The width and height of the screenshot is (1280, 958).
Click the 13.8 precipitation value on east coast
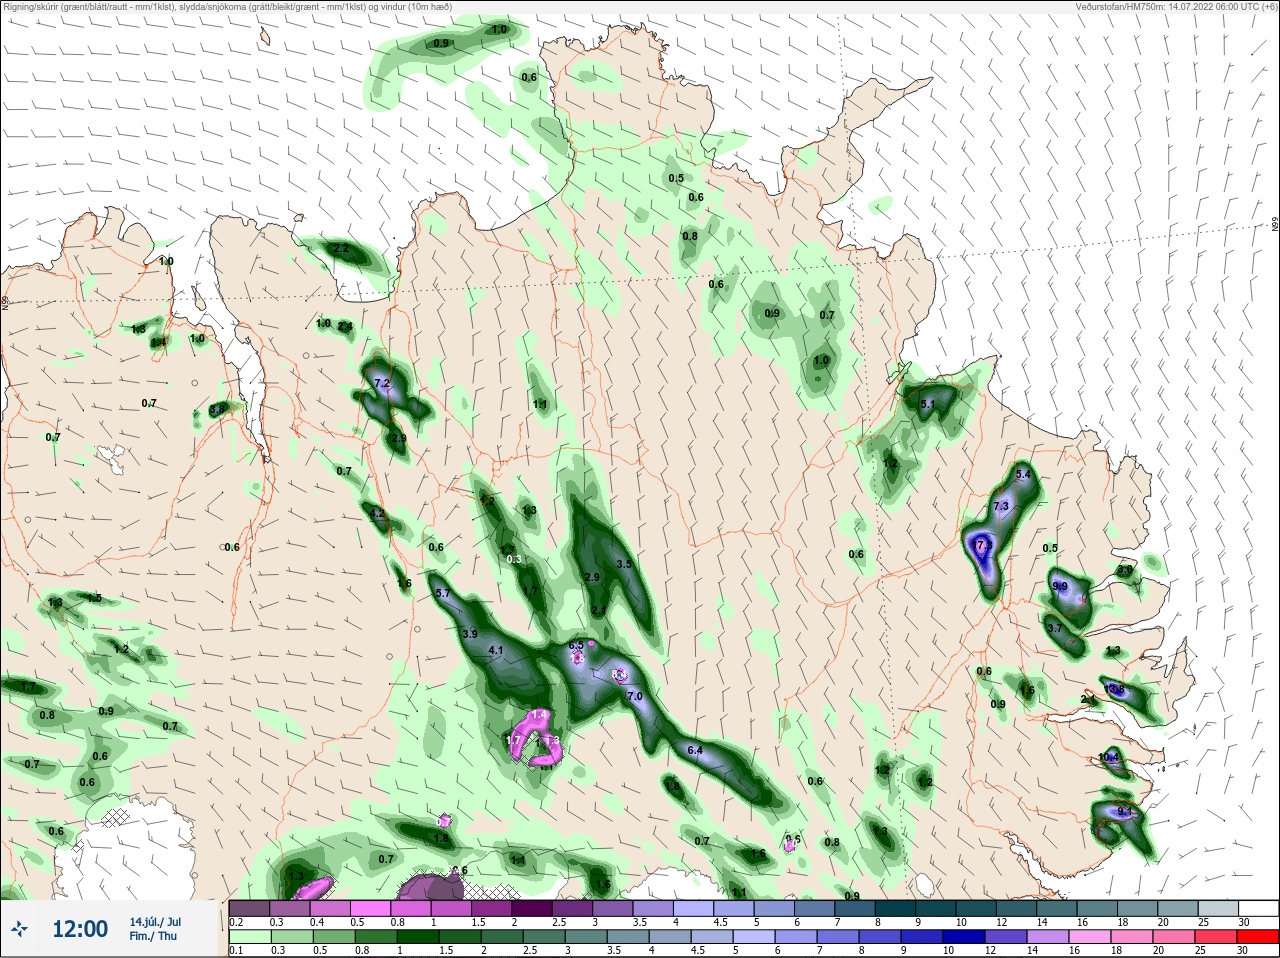pyautogui.click(x=1114, y=690)
